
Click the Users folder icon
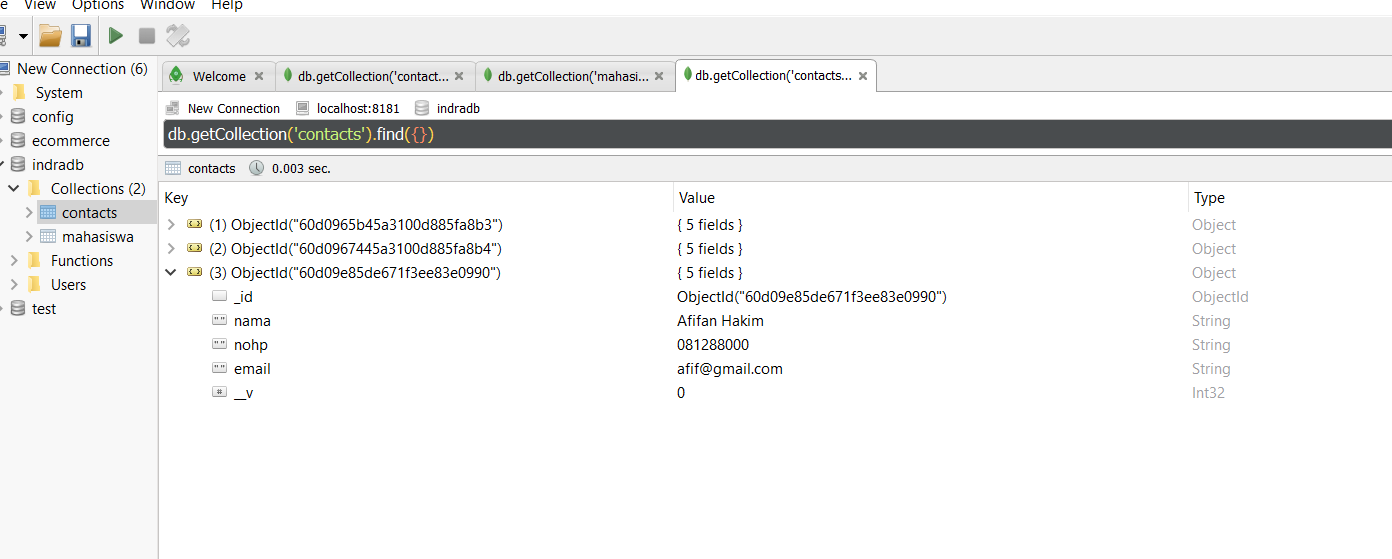click(35, 285)
